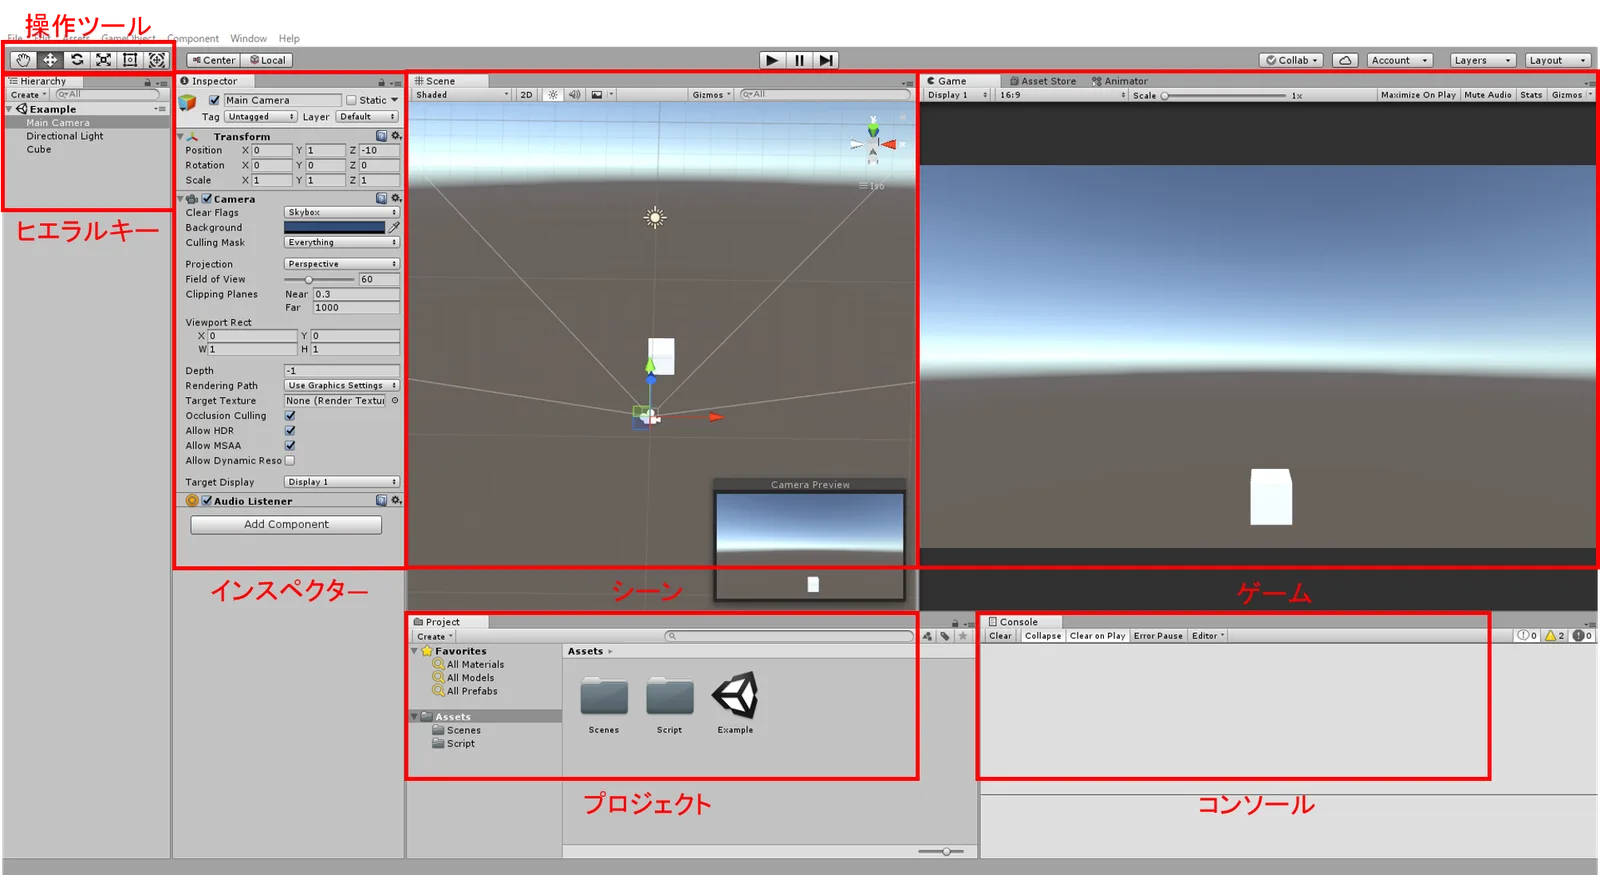
Task: Click the game object cube icon in Inspector
Action: pos(187,102)
